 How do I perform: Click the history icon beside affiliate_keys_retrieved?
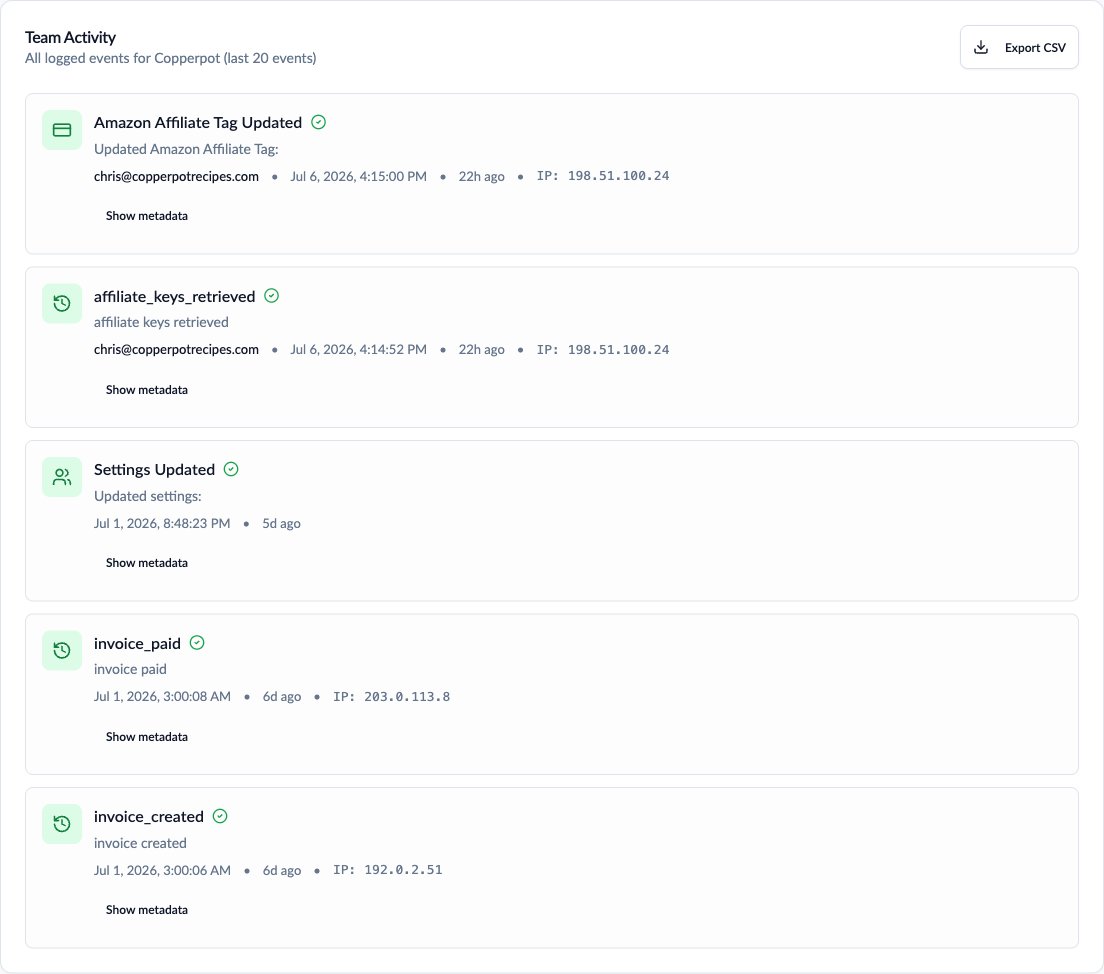click(x=62, y=304)
